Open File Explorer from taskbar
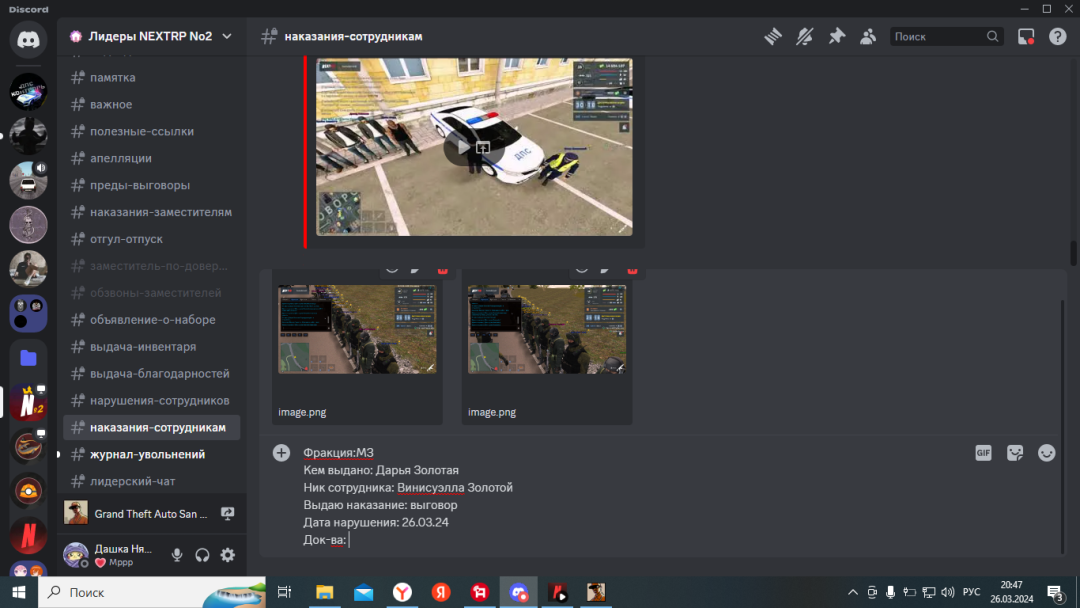 pyautogui.click(x=324, y=592)
